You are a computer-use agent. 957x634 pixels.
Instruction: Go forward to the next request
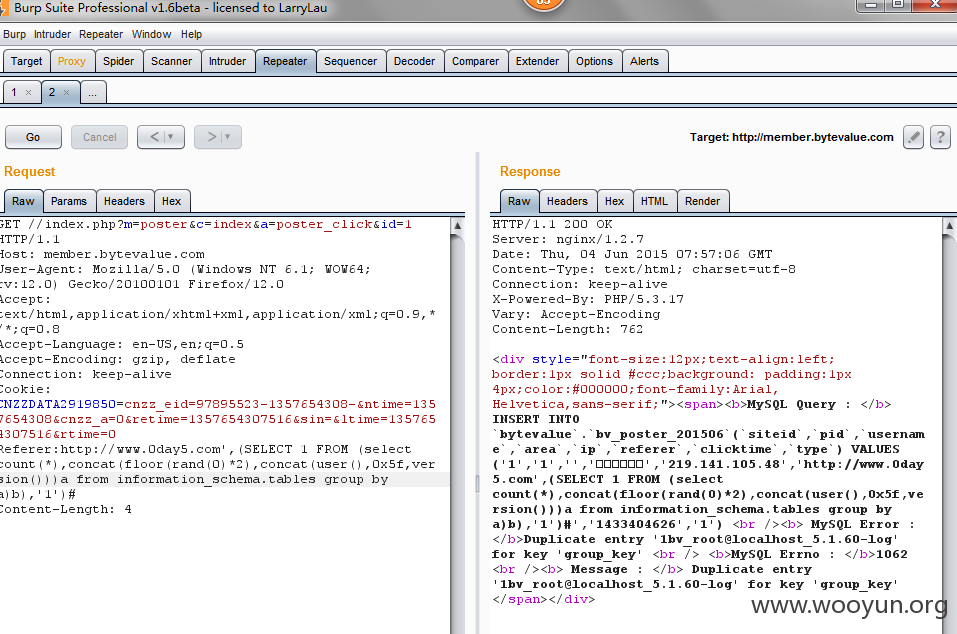pos(211,137)
